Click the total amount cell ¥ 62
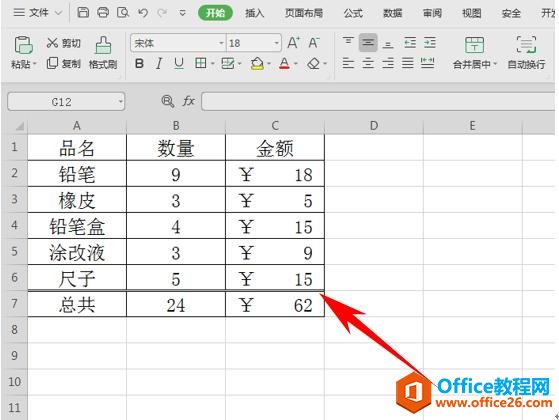The height and width of the screenshot is (420, 559). (x=275, y=304)
